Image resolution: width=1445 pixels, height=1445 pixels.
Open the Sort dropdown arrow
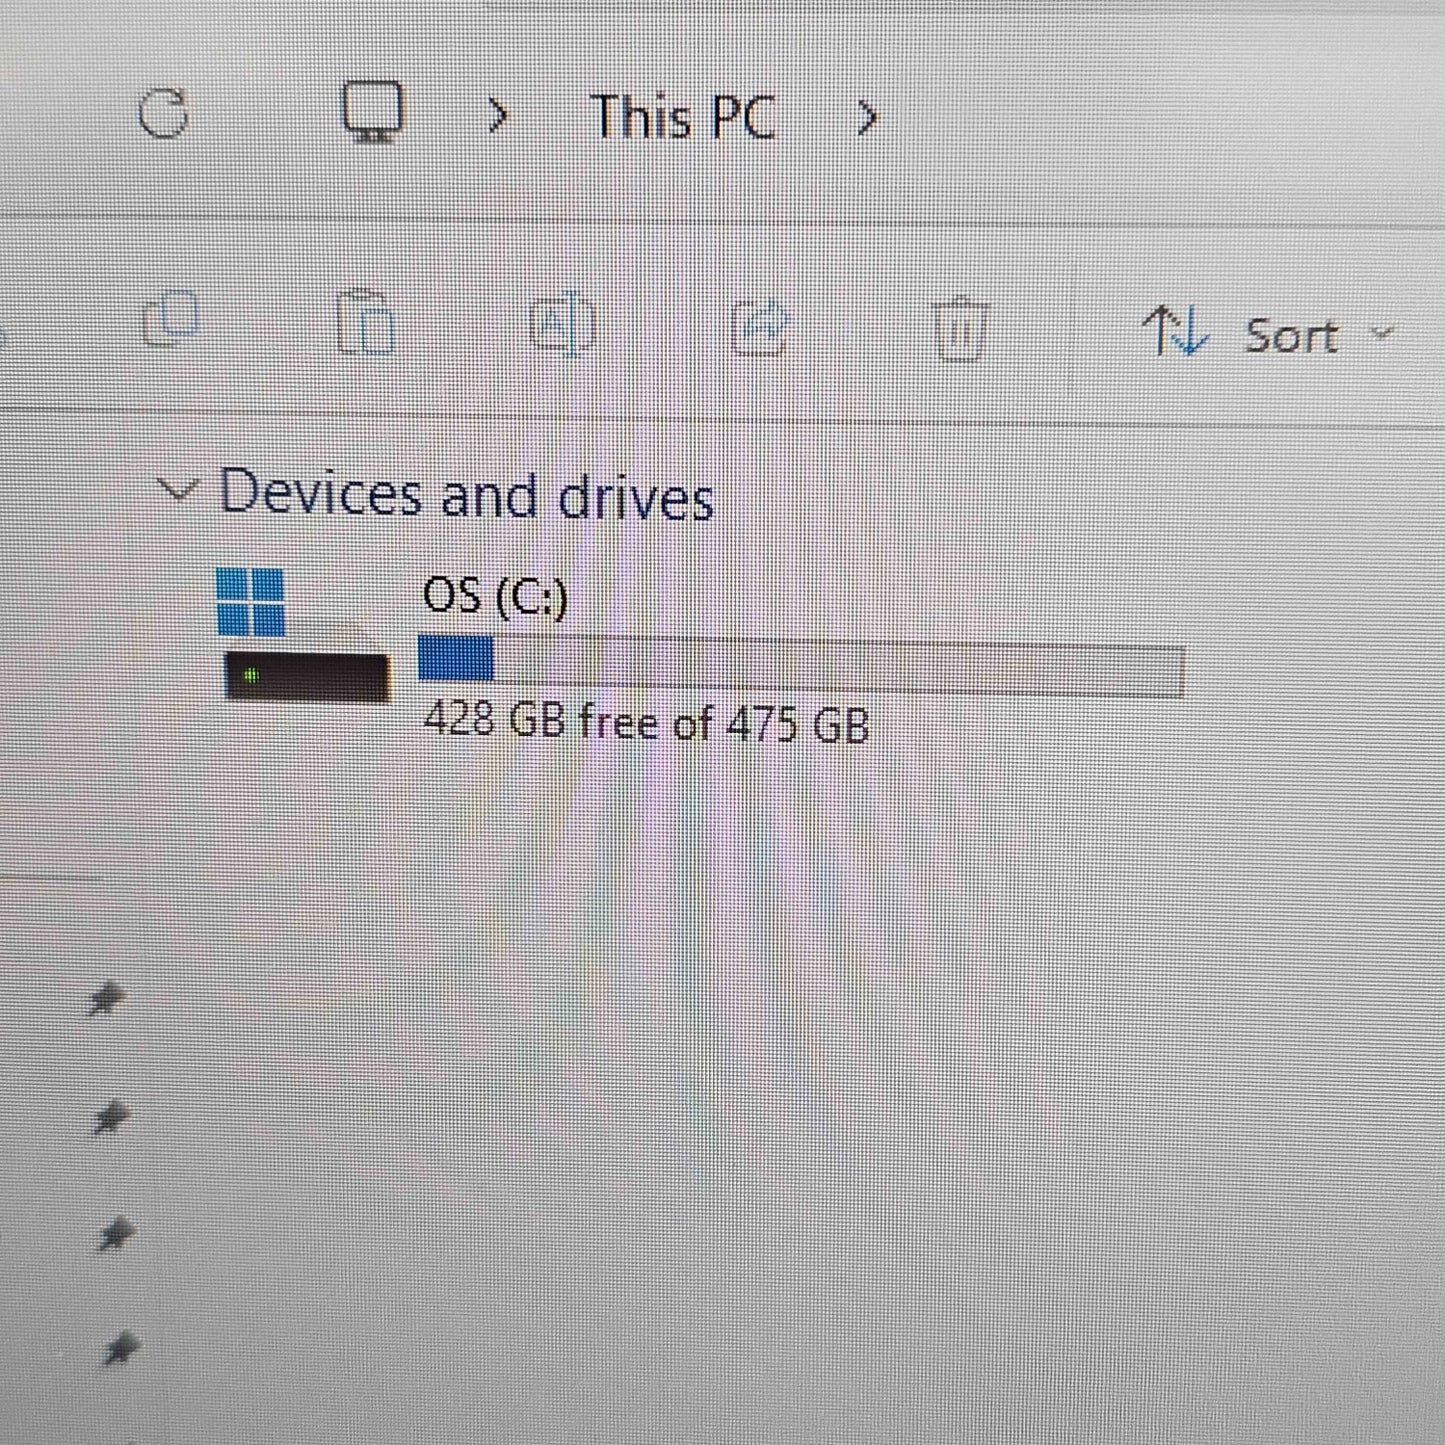coord(1382,333)
